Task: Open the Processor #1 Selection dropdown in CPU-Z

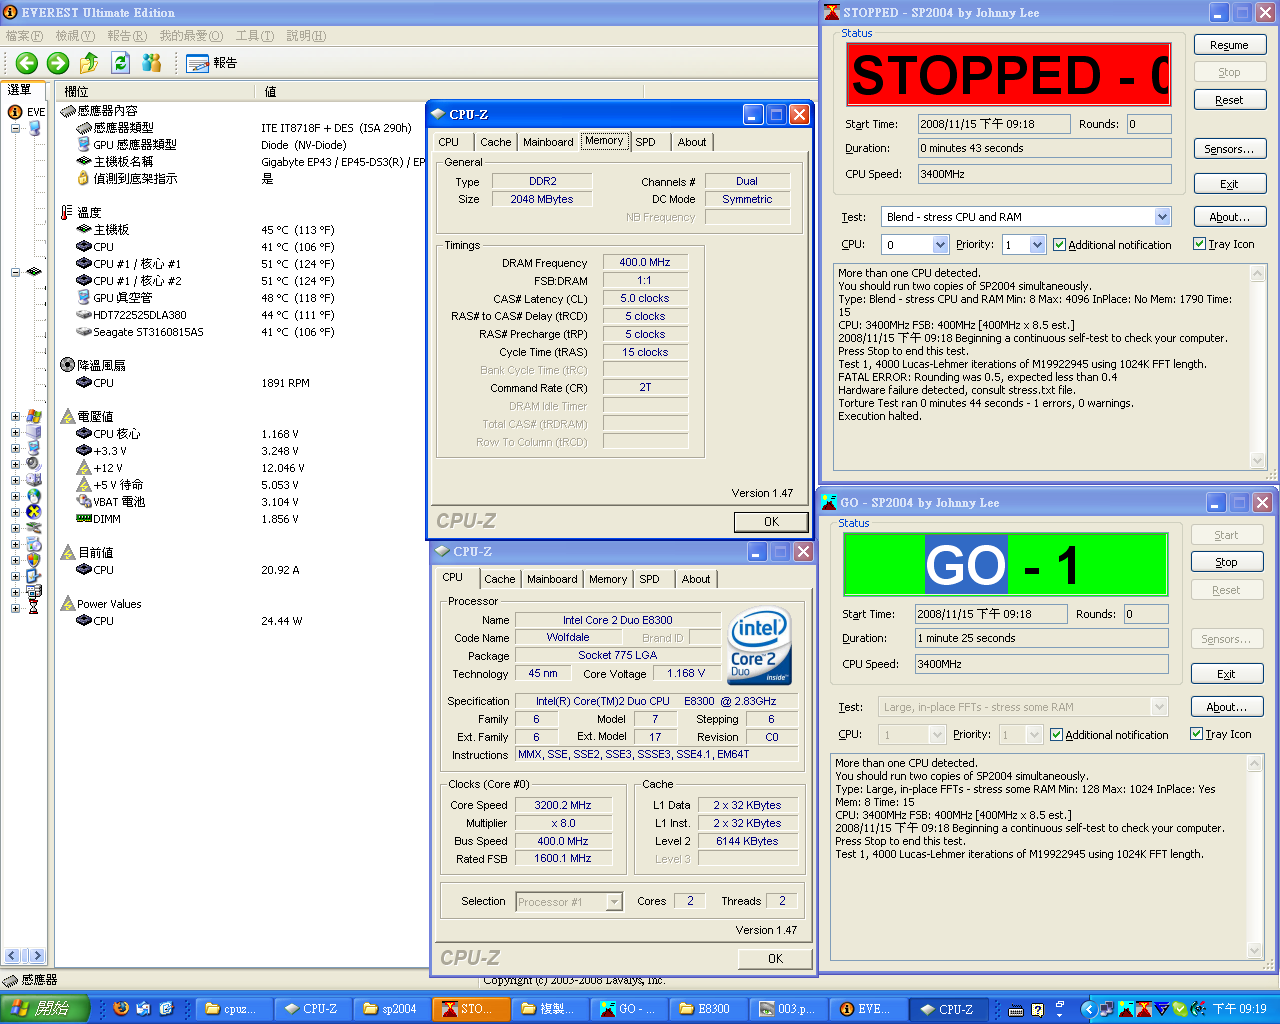Action: [614, 902]
